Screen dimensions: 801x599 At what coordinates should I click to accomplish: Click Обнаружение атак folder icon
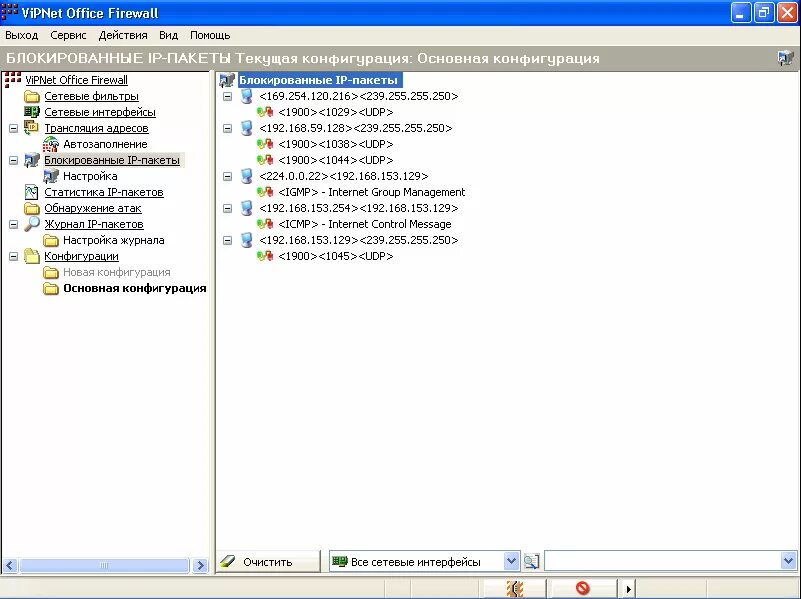click(x=32, y=208)
